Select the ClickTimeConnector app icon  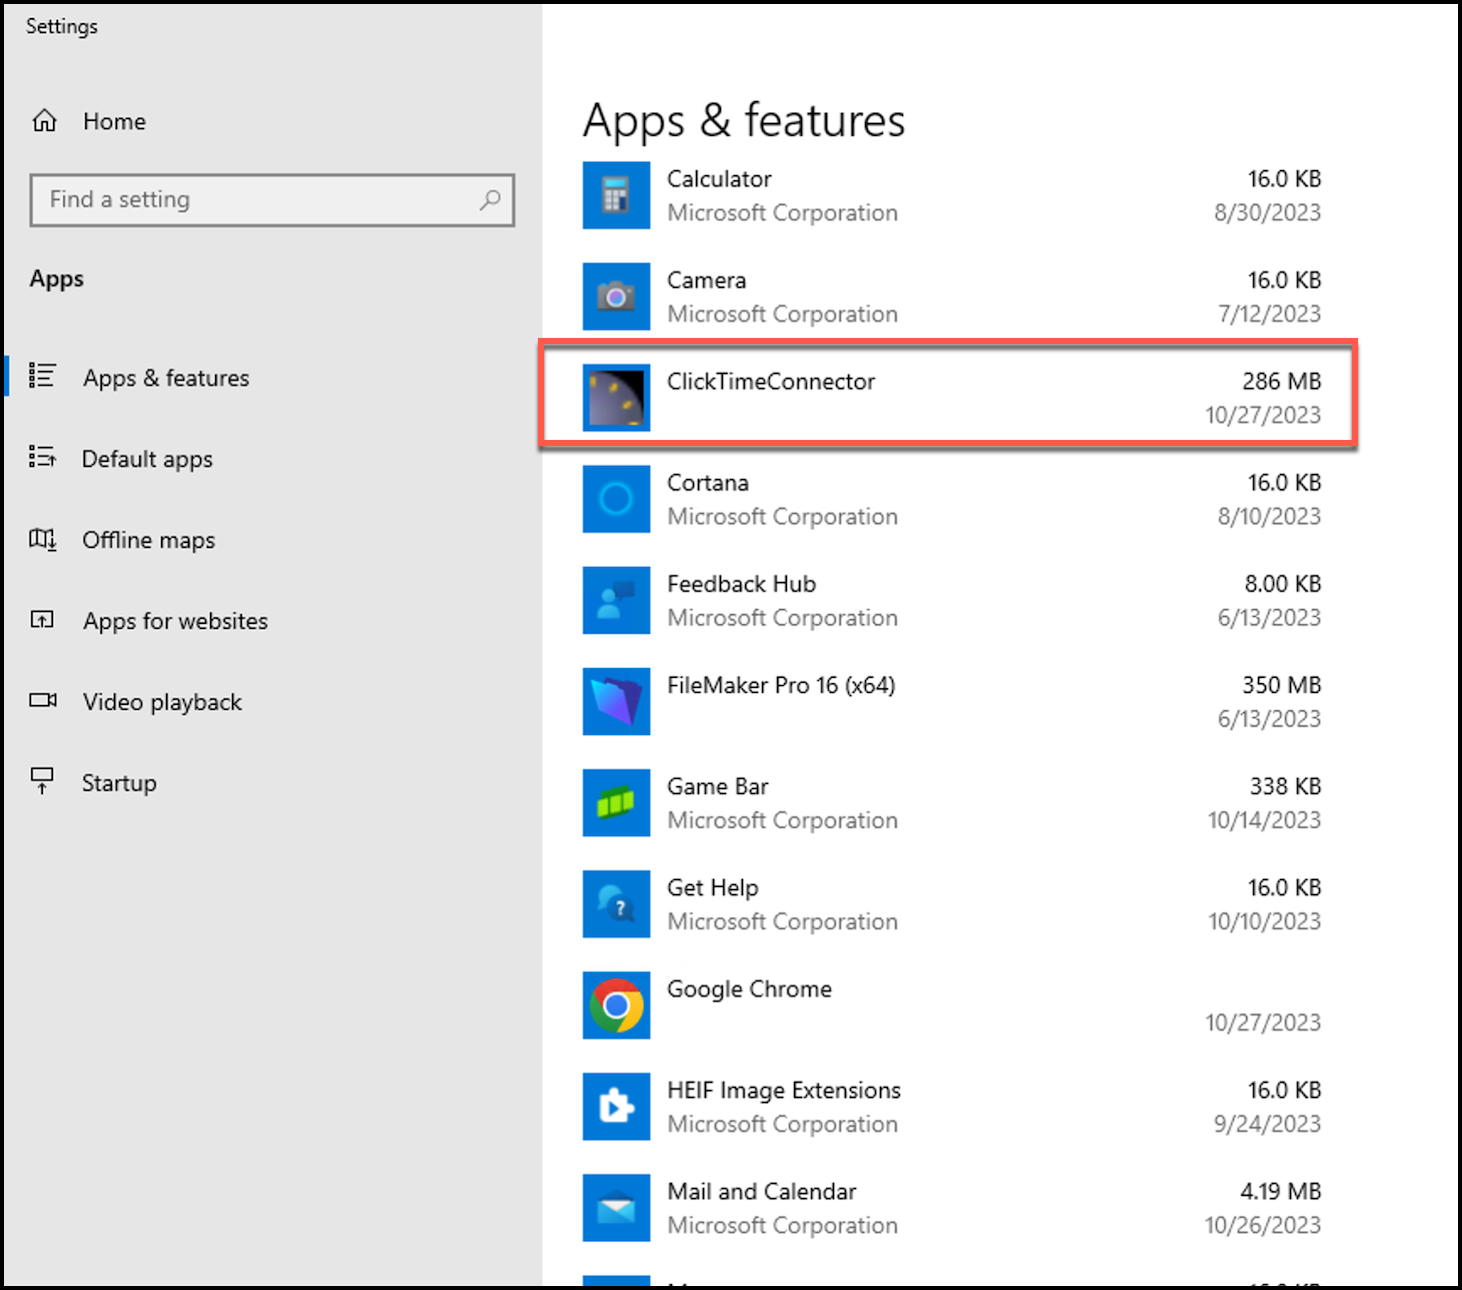click(x=617, y=398)
